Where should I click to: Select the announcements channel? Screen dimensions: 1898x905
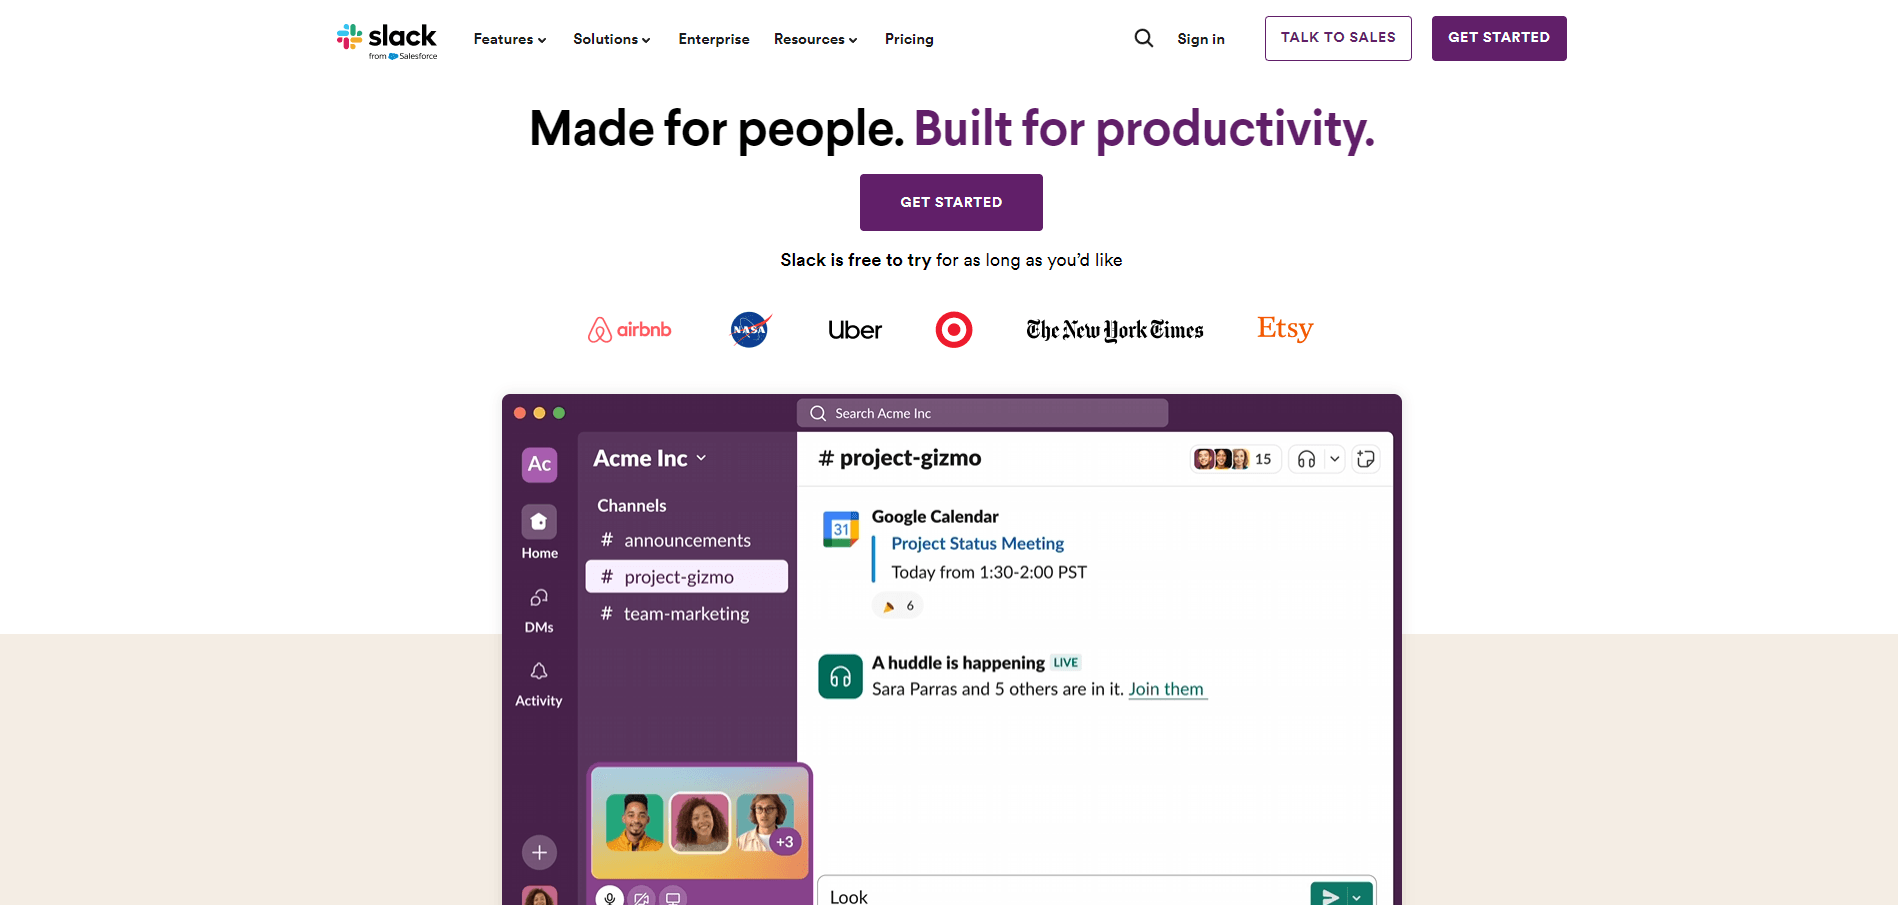pyautogui.click(x=686, y=540)
